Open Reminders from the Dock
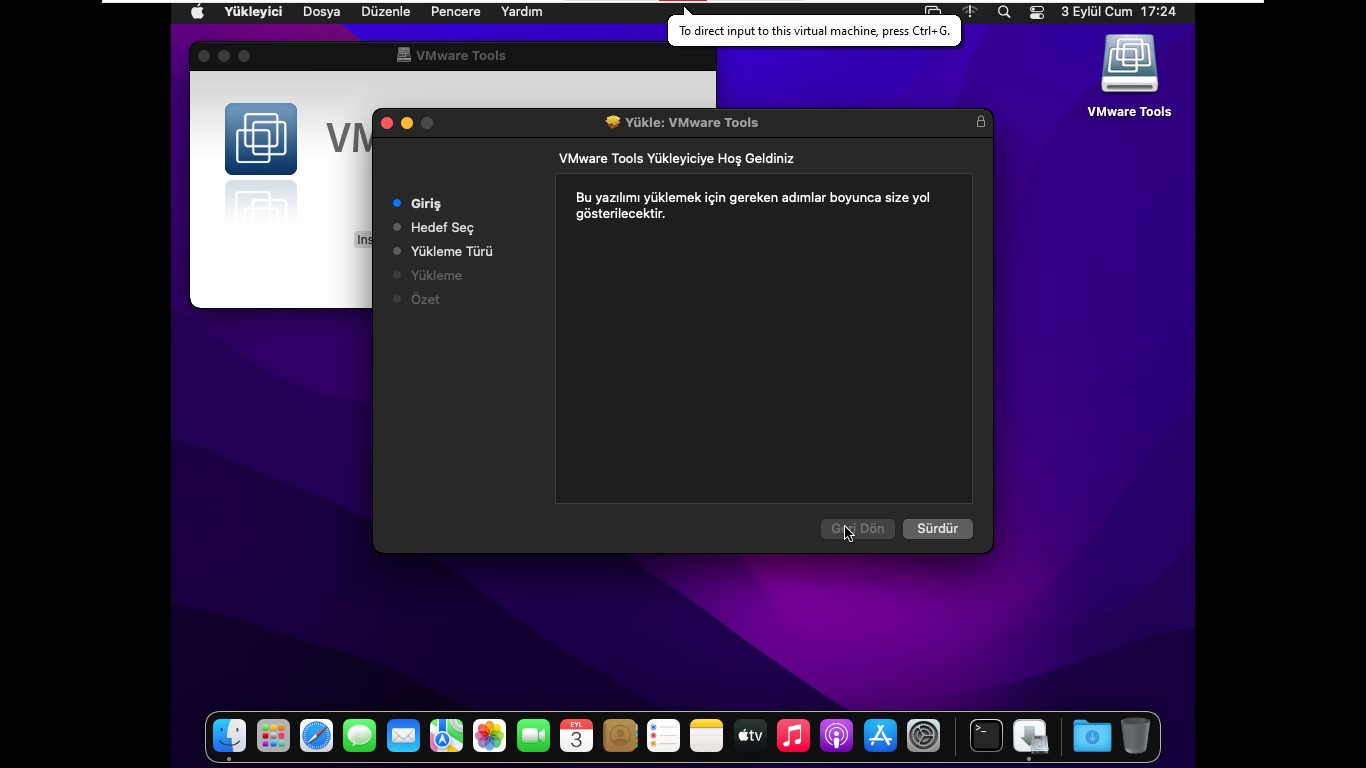This screenshot has width=1366, height=768. [x=663, y=737]
